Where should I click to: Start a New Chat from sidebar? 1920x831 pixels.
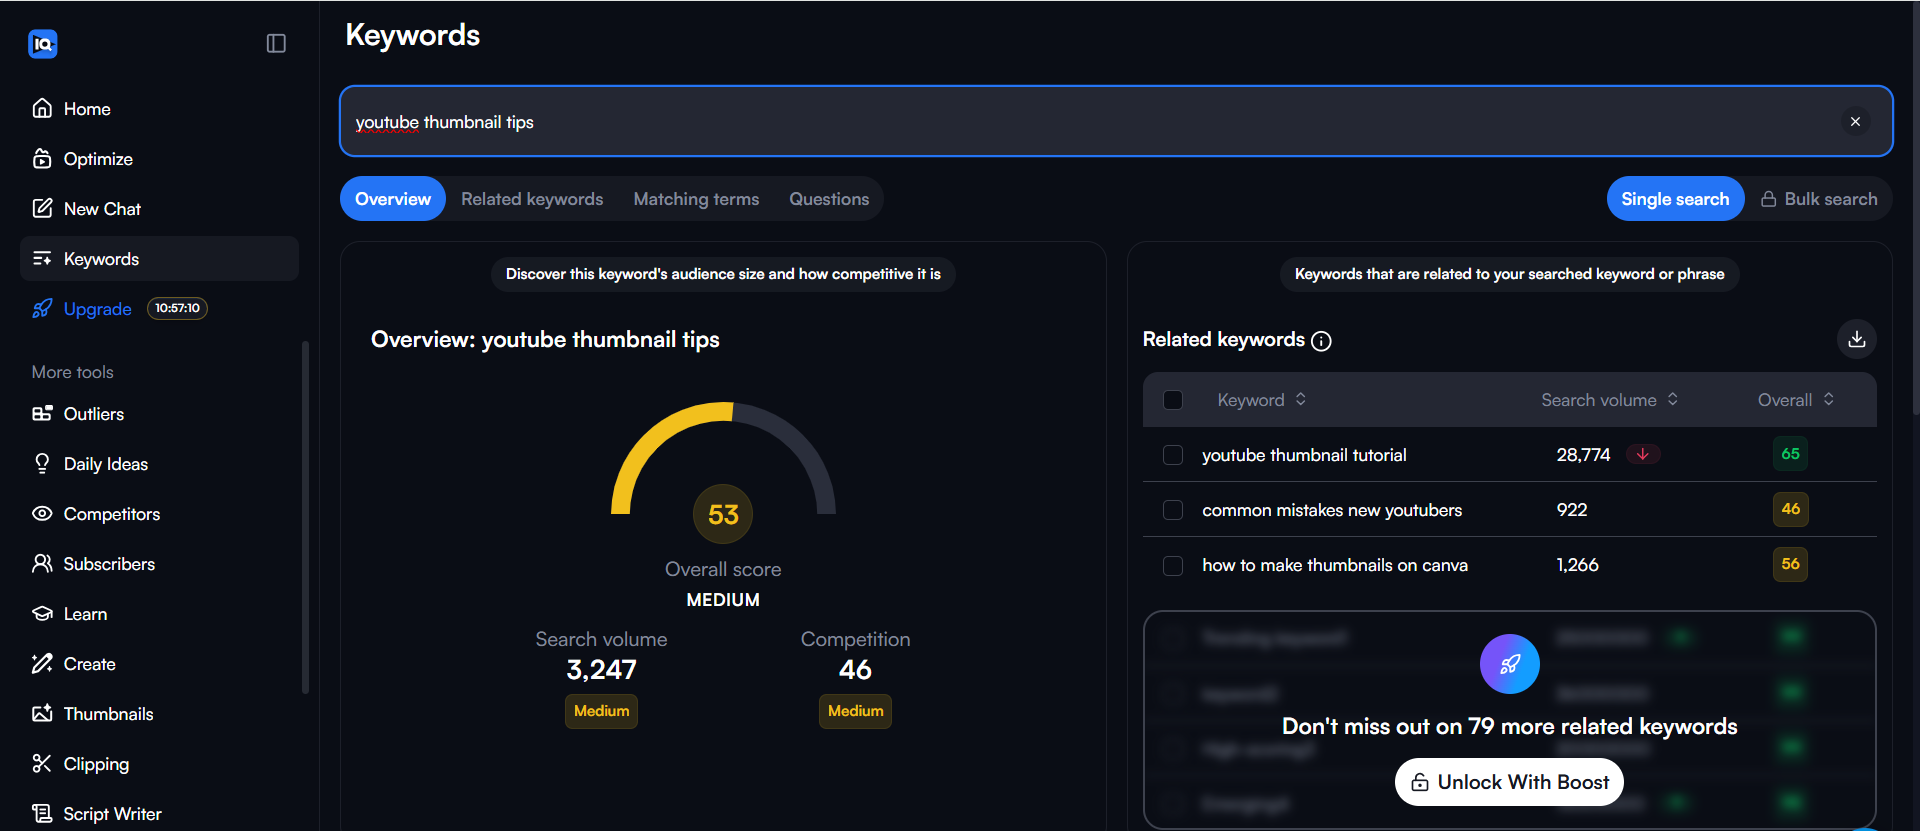pyautogui.click(x=159, y=208)
